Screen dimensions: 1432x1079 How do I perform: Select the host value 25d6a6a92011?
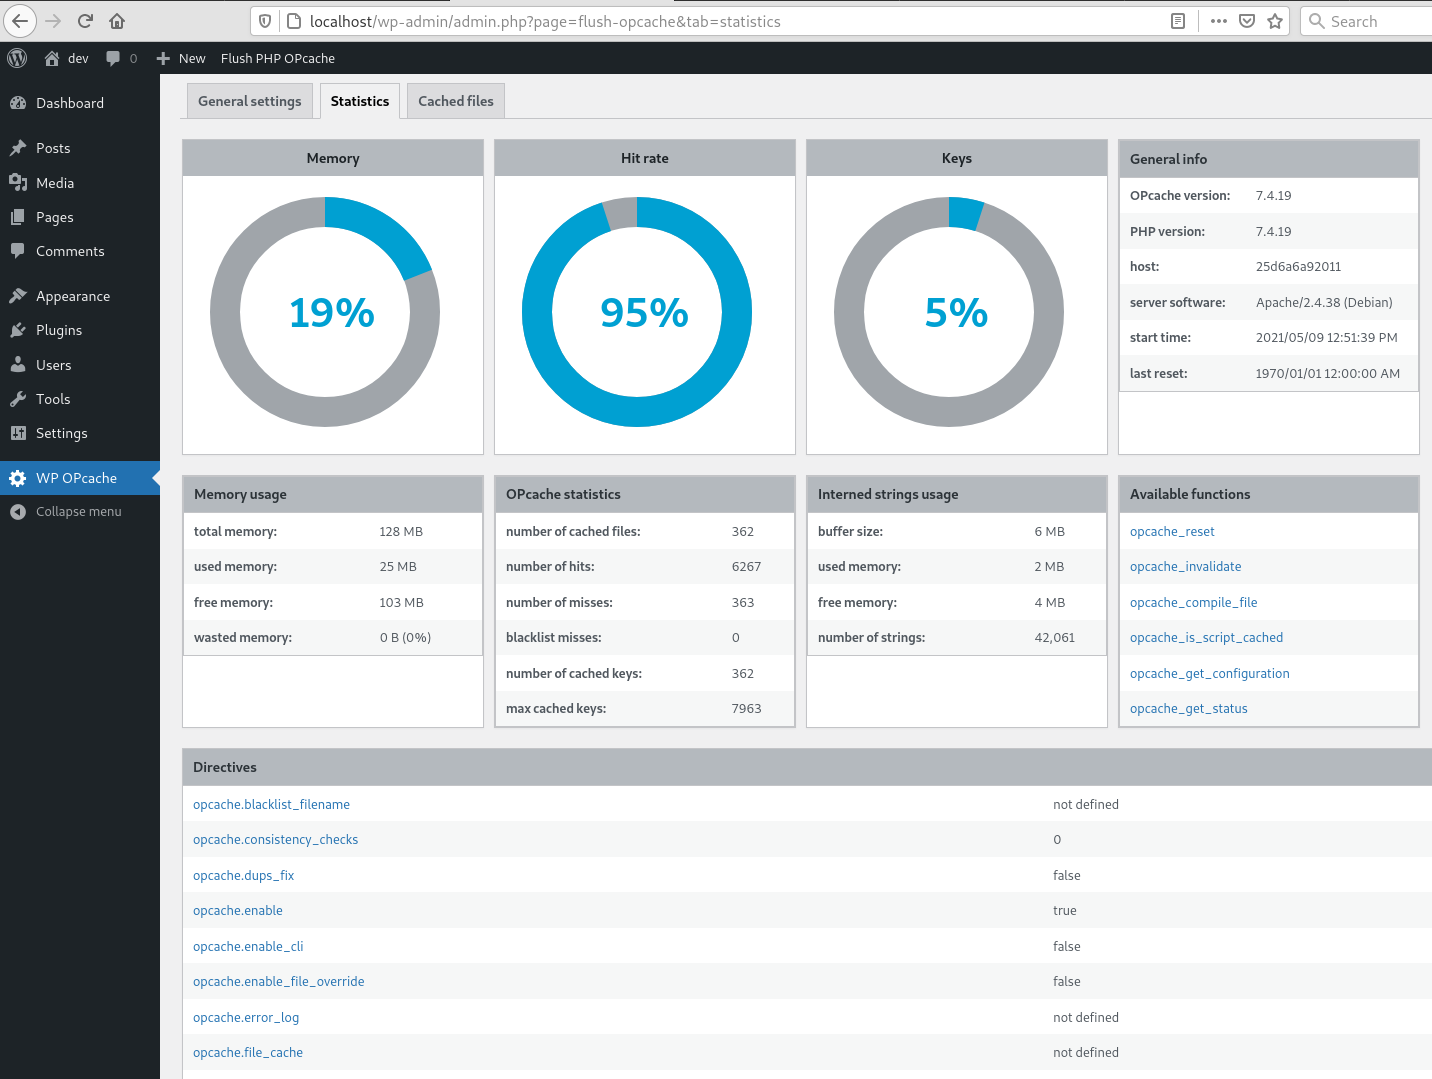[1298, 266]
